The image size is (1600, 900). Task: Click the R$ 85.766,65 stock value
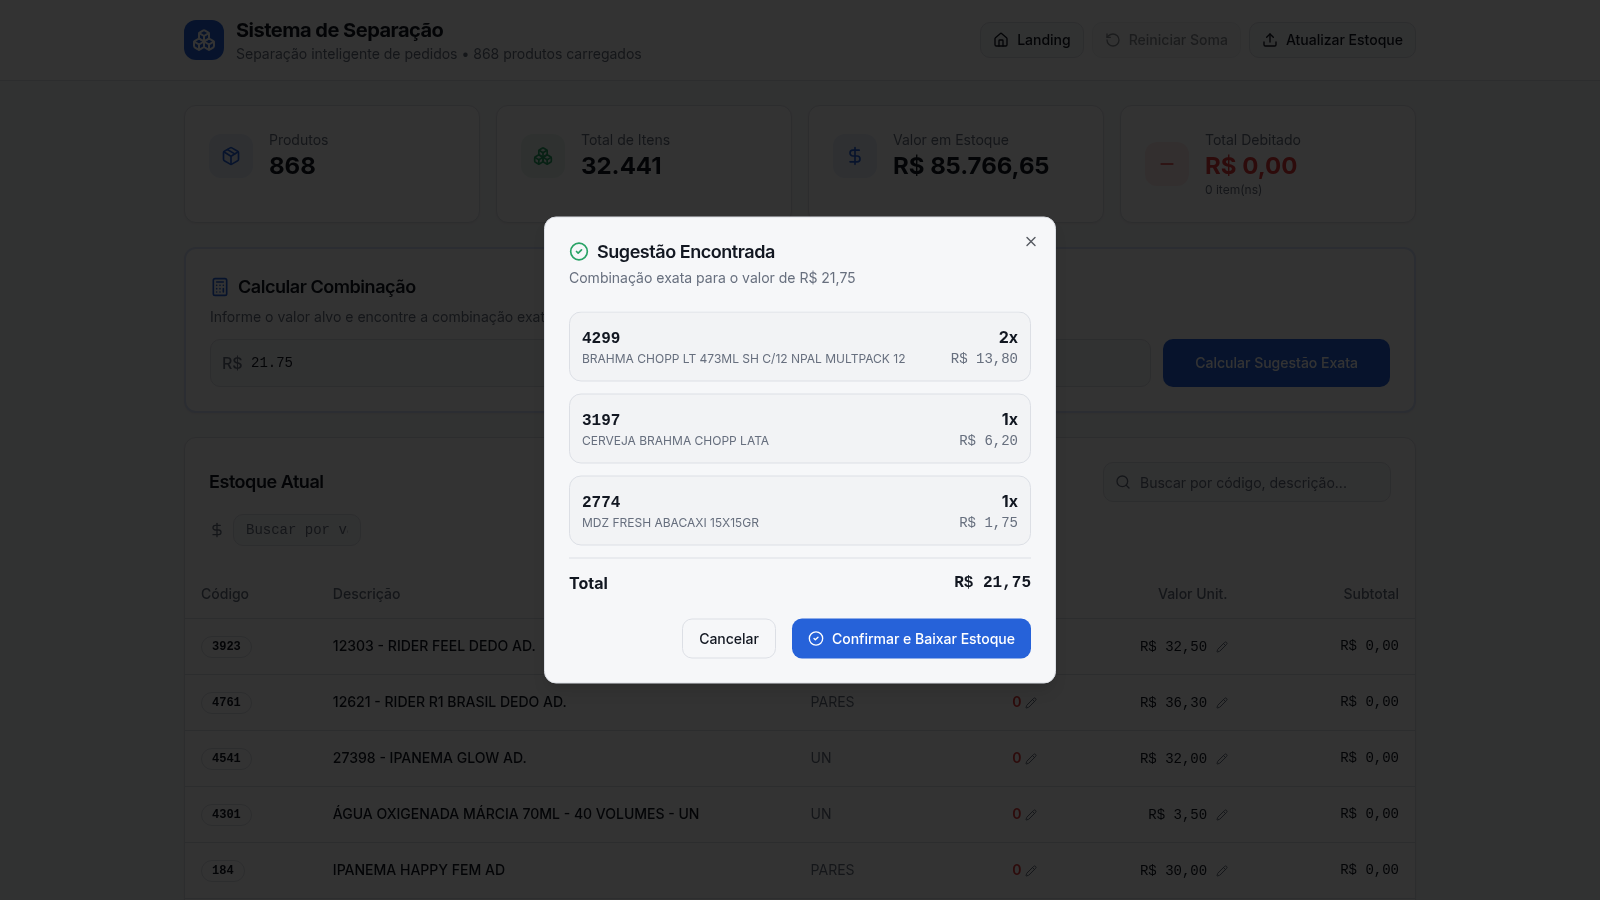(971, 166)
